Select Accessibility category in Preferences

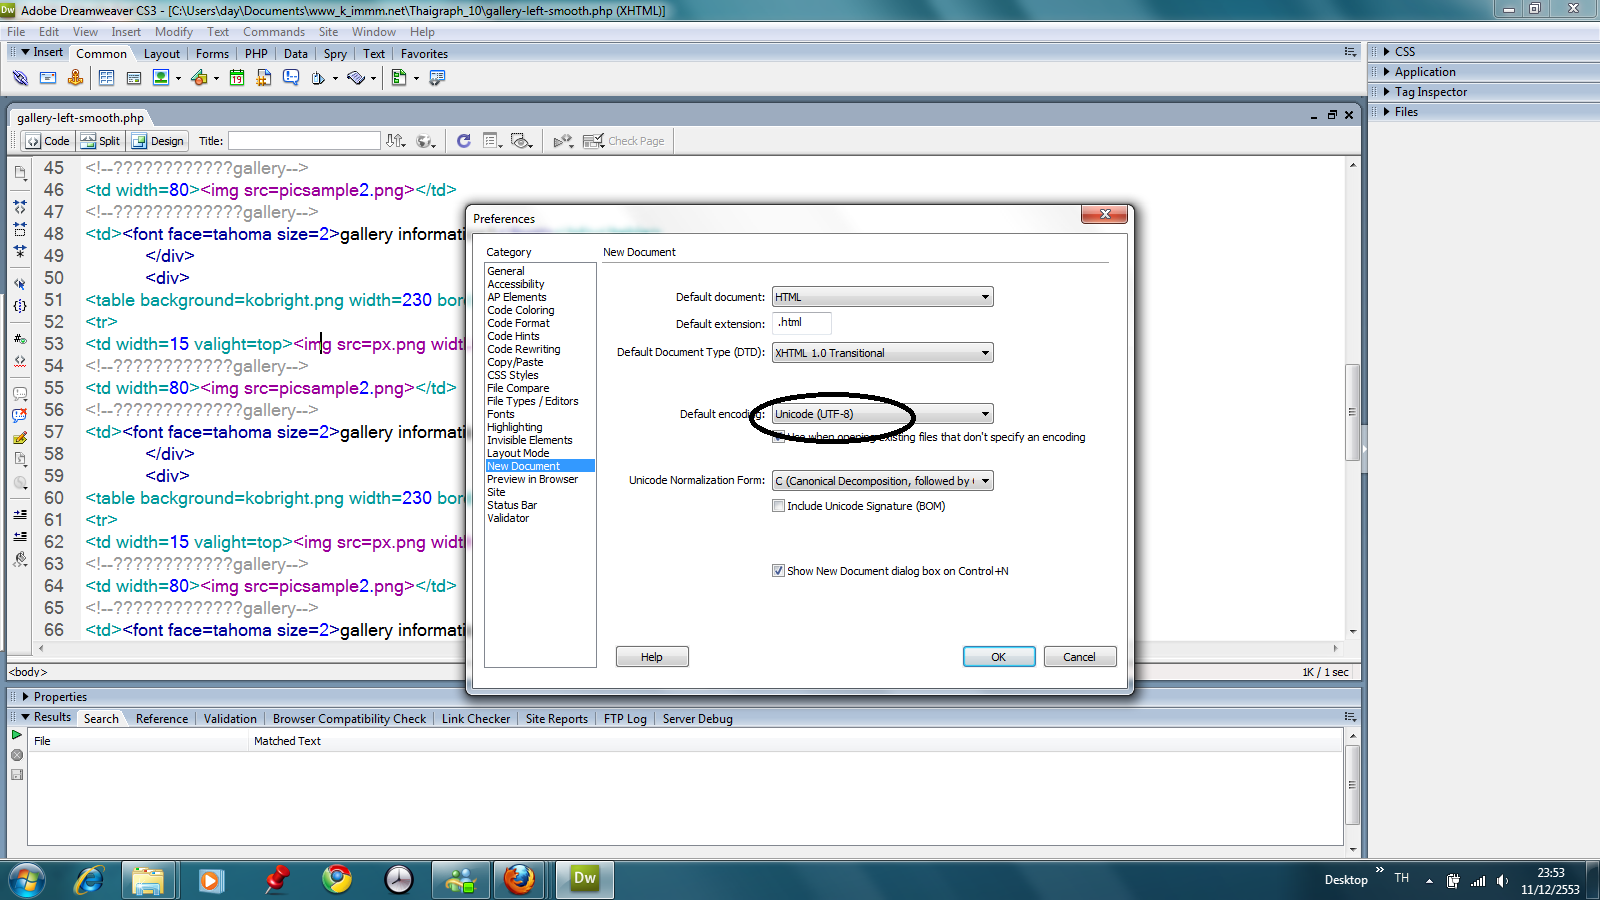pyautogui.click(x=516, y=284)
